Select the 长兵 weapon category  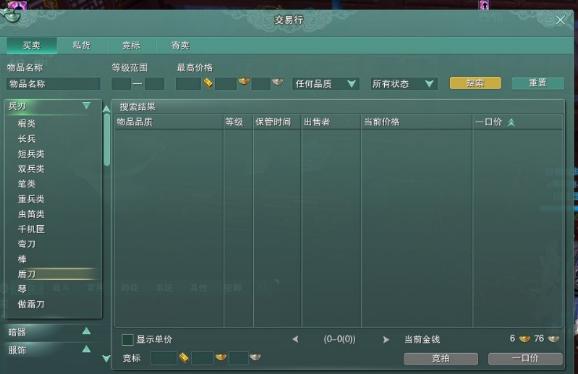tap(27, 139)
